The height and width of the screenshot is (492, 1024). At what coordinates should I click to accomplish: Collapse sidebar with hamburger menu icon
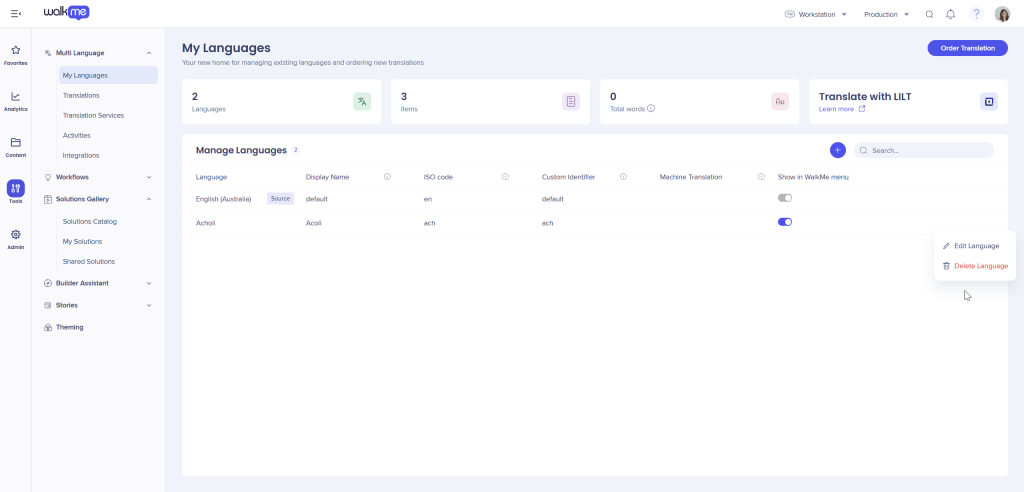point(16,14)
